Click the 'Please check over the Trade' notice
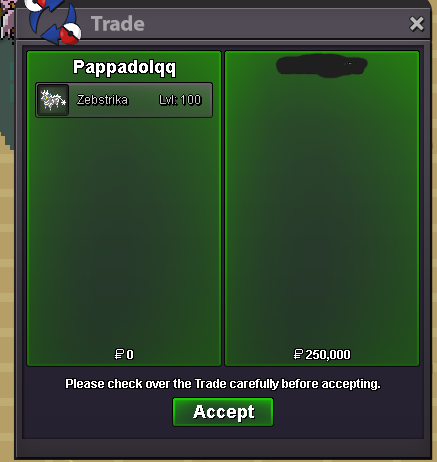Screen dimensions: 437x462 tap(223, 384)
